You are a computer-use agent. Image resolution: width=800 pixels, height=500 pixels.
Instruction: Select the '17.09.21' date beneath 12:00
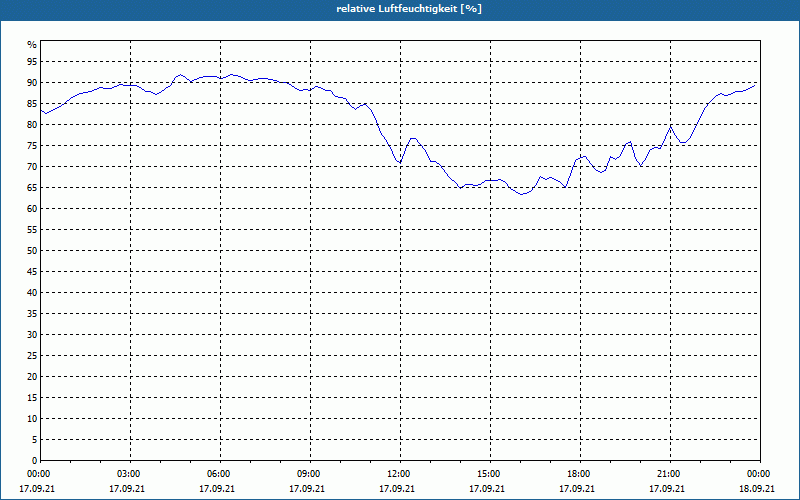[396, 489]
